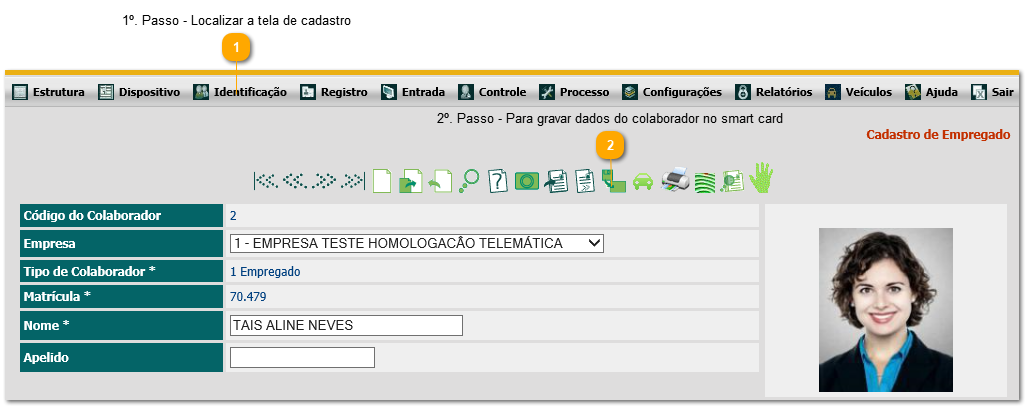Click the new blank document icon
Image resolution: width=1028 pixels, height=409 pixels.
pyautogui.click(x=382, y=181)
